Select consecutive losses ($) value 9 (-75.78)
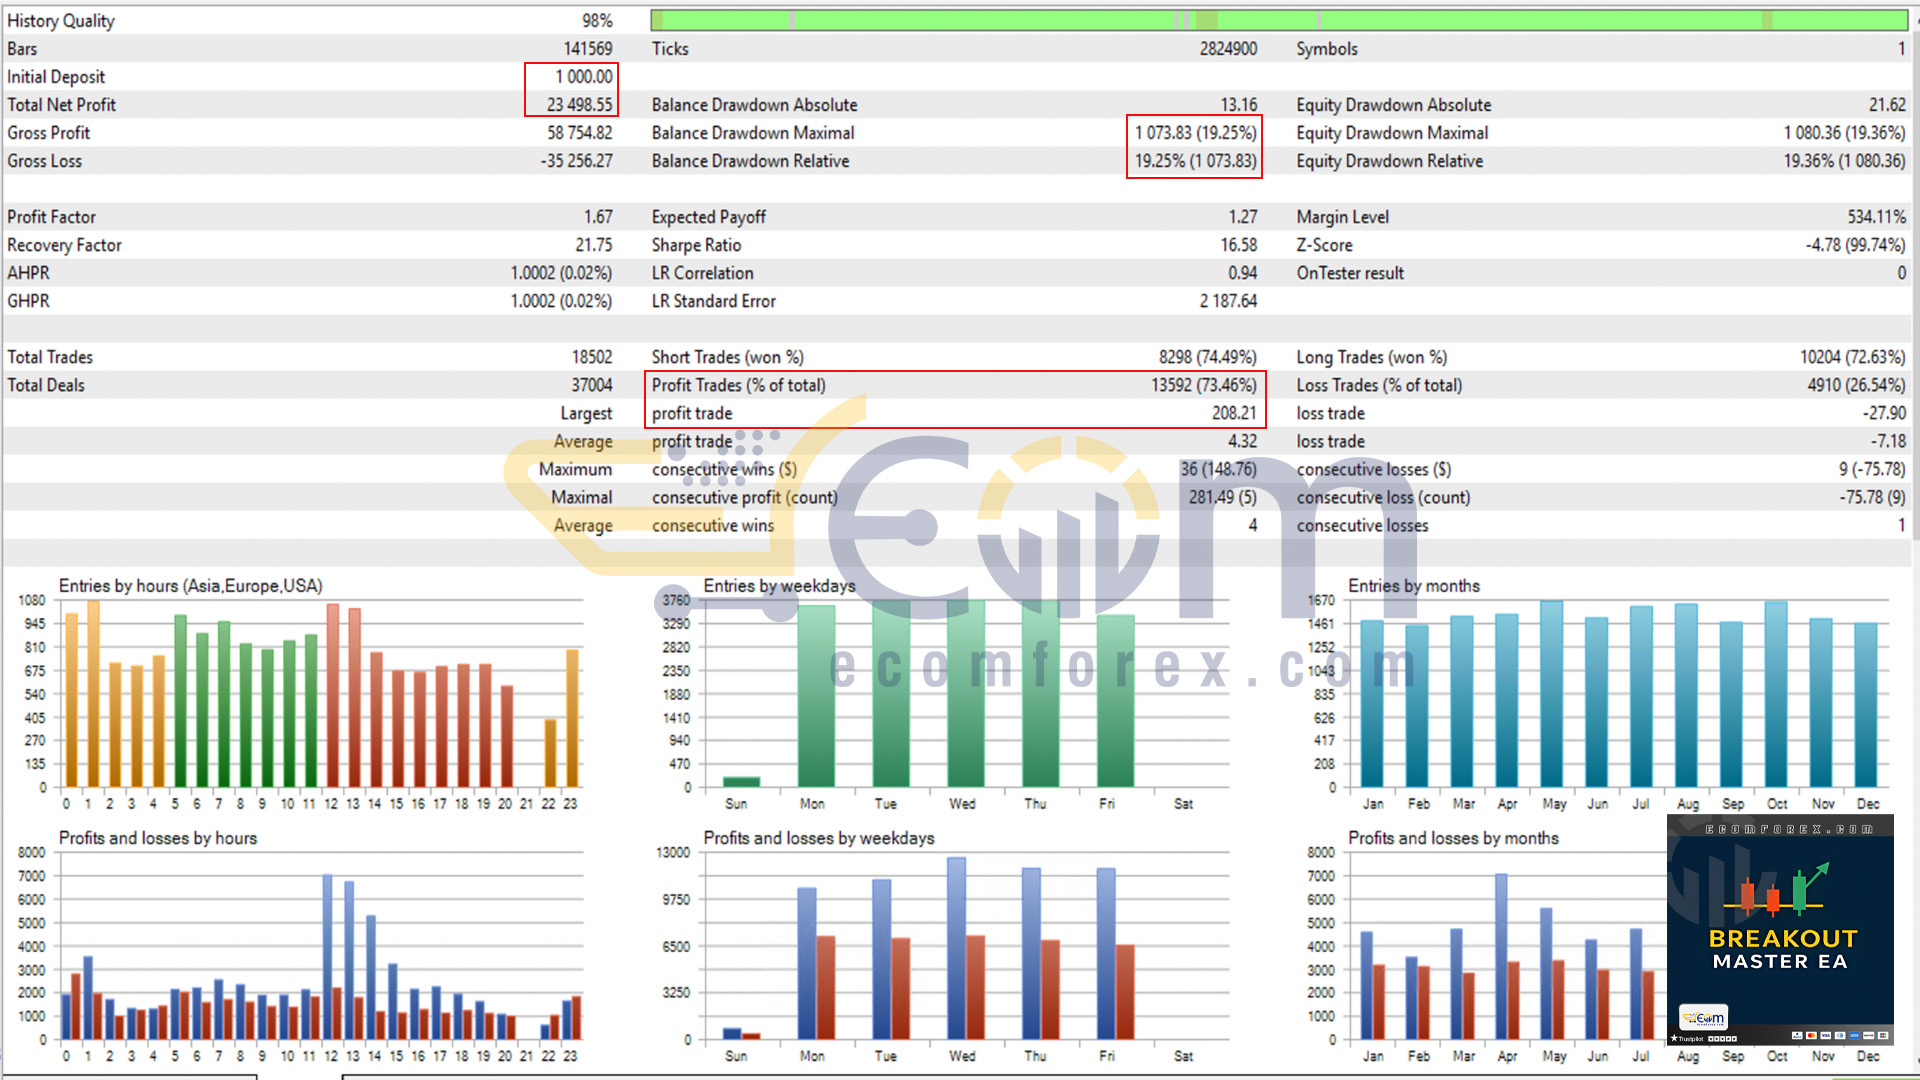1920x1080 pixels. pos(1873,469)
